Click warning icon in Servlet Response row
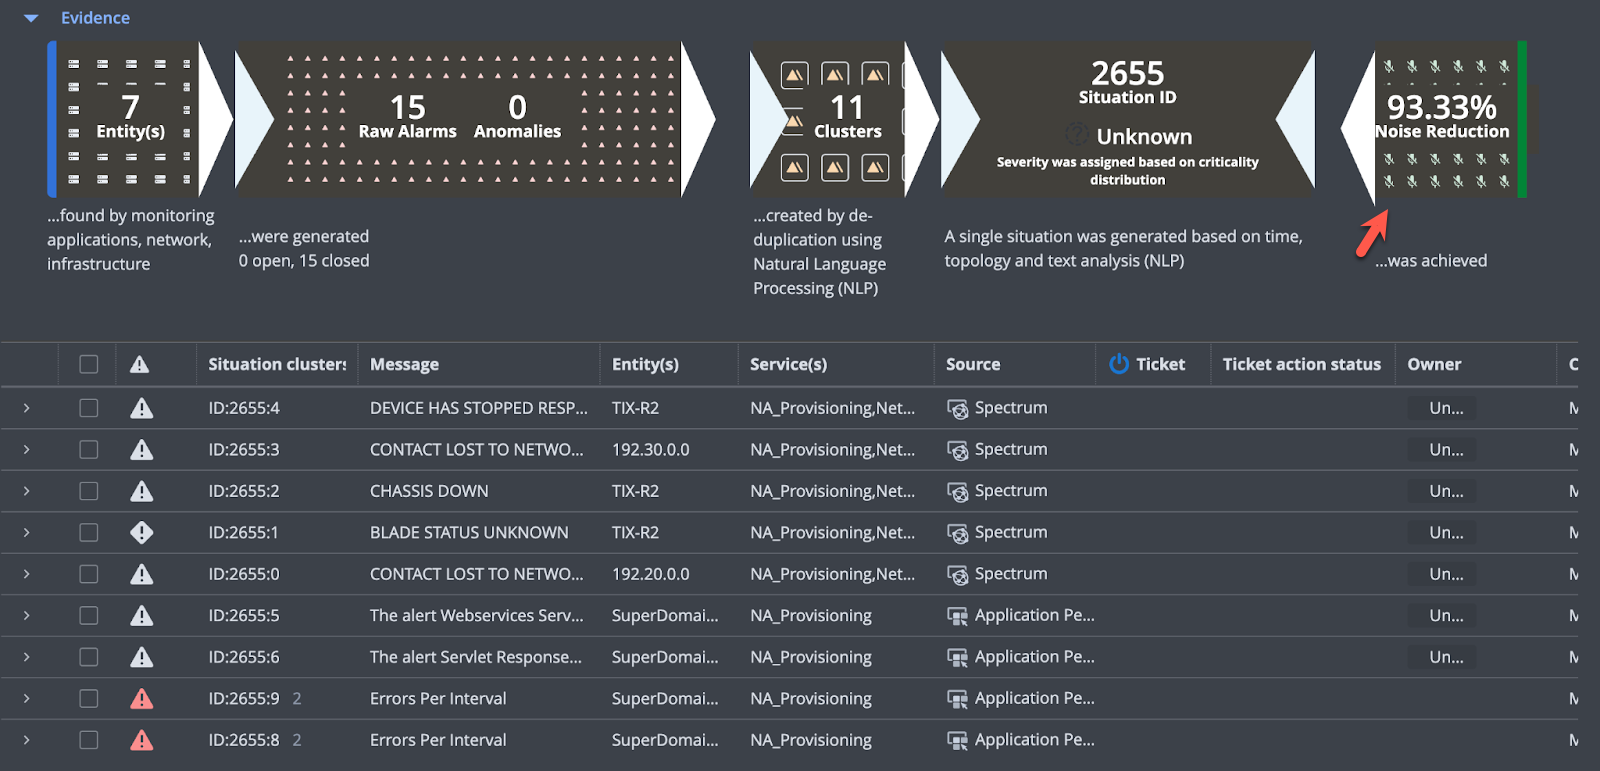The image size is (1600, 771). pyautogui.click(x=142, y=657)
